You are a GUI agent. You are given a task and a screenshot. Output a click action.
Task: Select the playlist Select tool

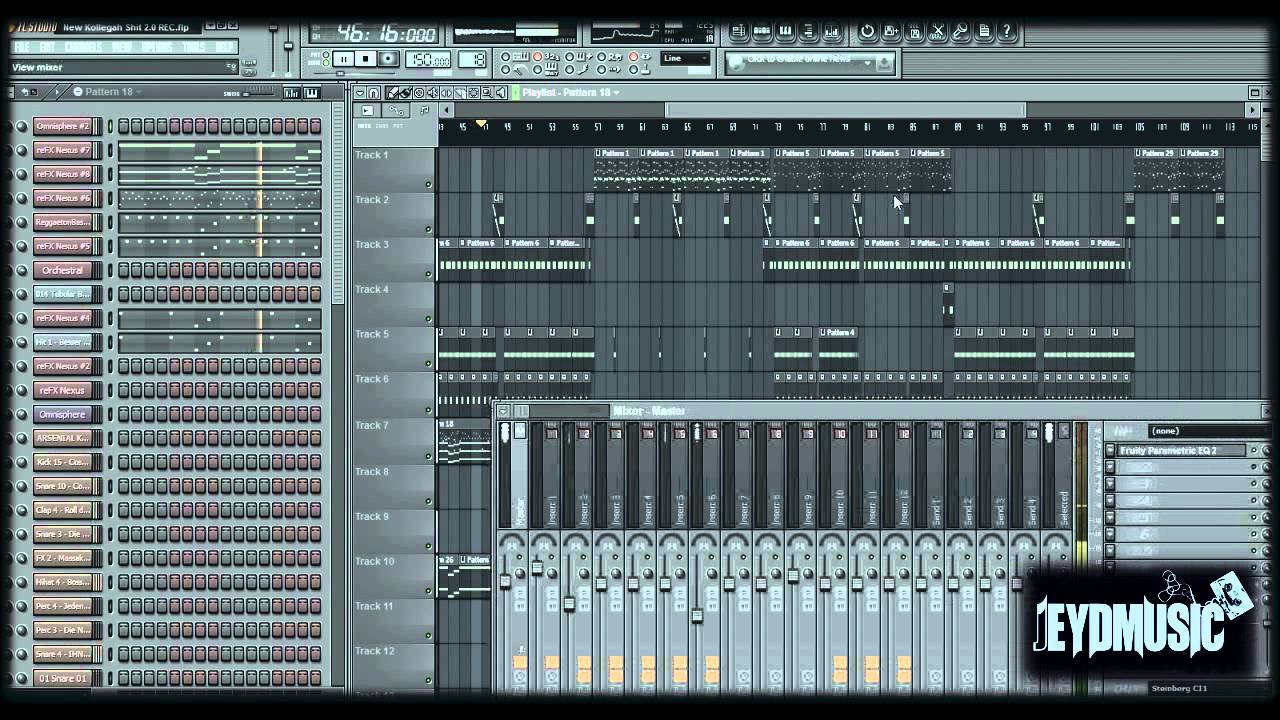[473, 92]
